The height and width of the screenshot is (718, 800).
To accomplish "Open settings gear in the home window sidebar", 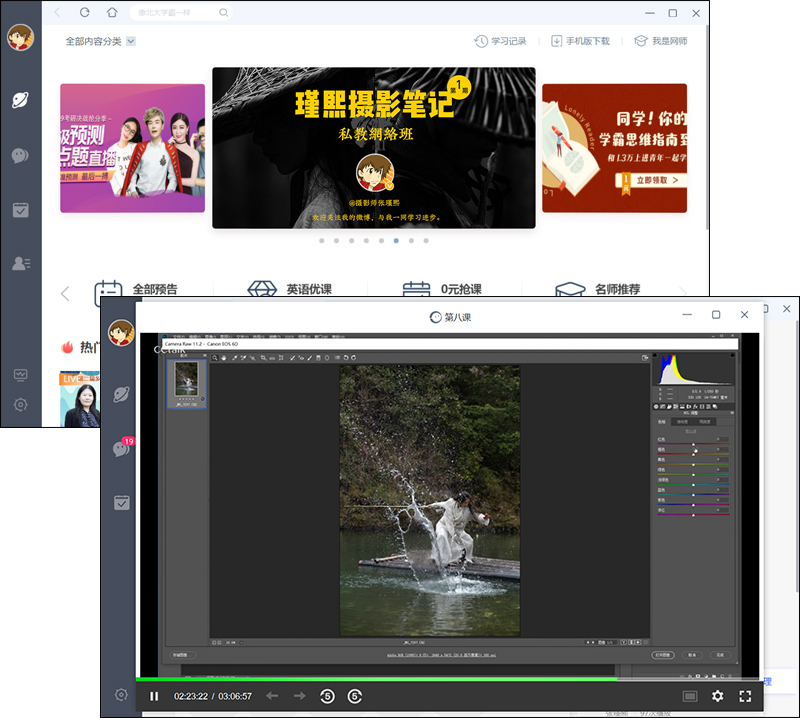I will tap(20, 405).
